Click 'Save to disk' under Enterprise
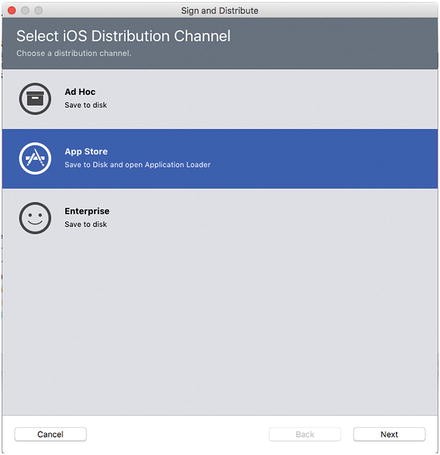Image resolution: width=440 pixels, height=455 pixels. 86,224
